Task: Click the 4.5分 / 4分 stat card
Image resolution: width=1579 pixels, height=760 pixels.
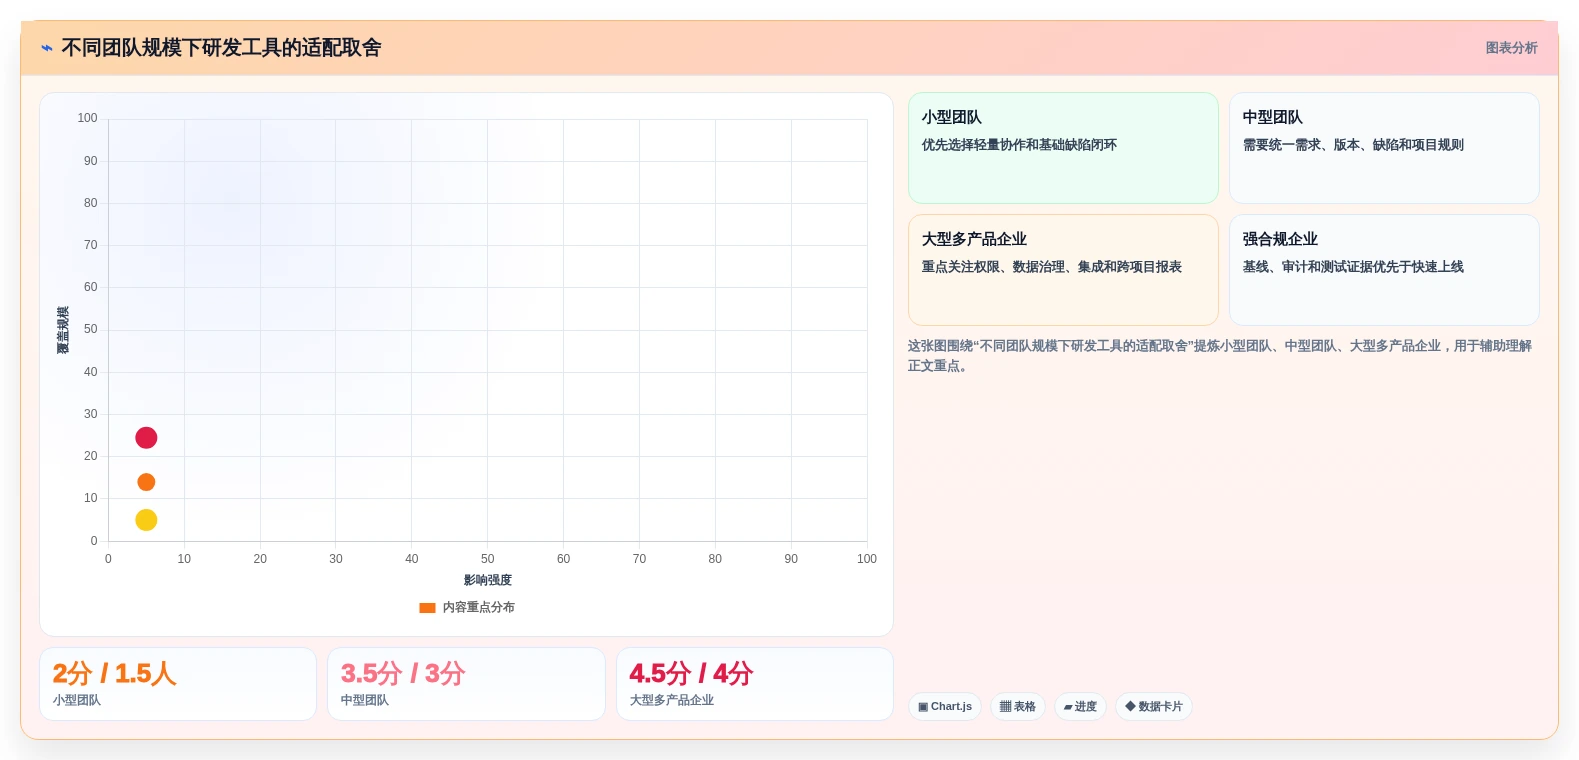Action: pos(755,684)
